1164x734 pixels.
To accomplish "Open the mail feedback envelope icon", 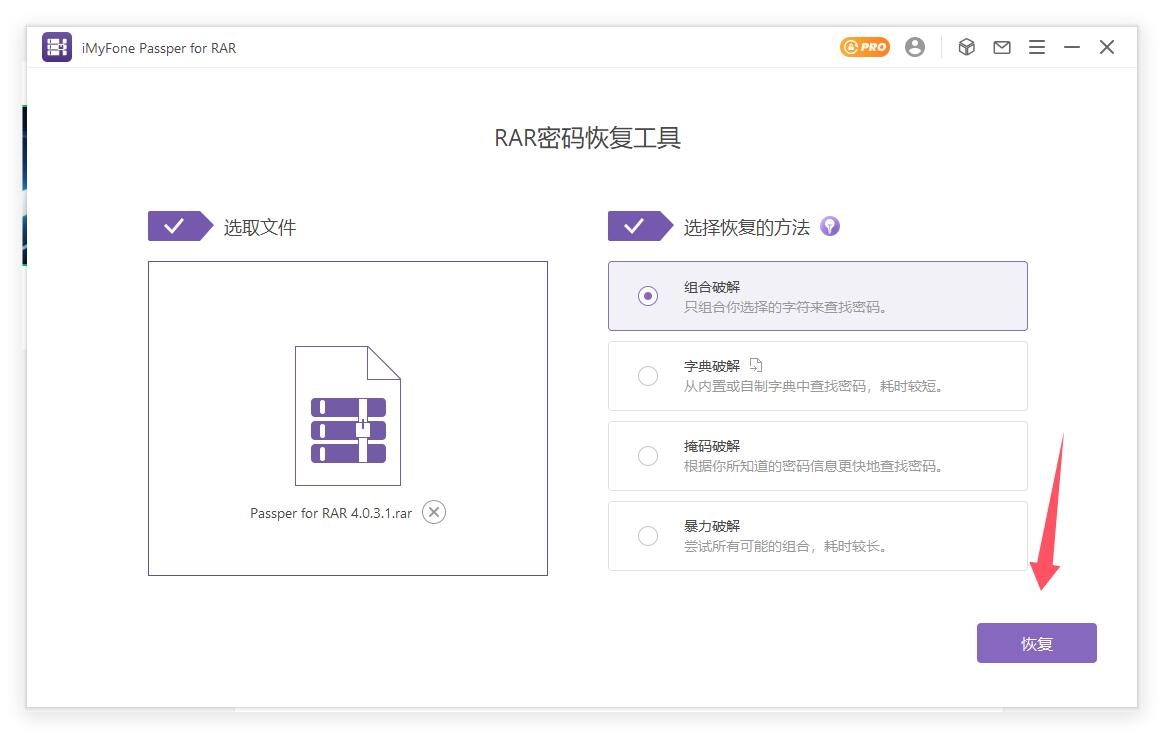I will tap(1001, 47).
